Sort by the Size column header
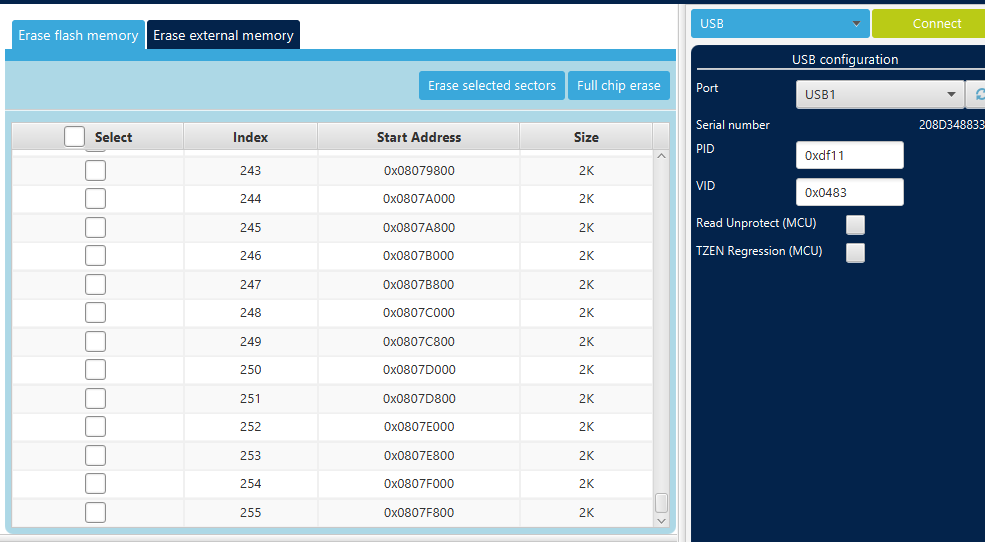Screen dimensions: 985x542 click(586, 137)
